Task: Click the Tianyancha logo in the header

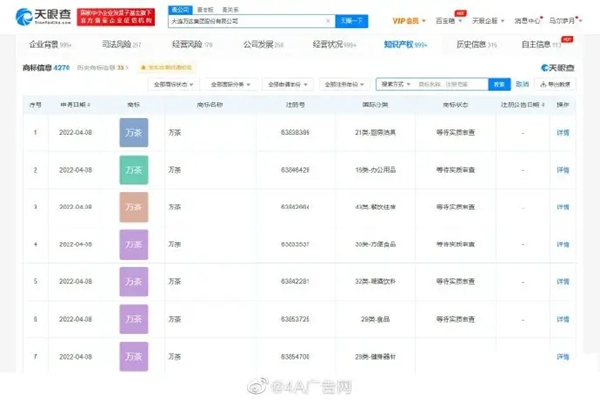Action: [43, 16]
